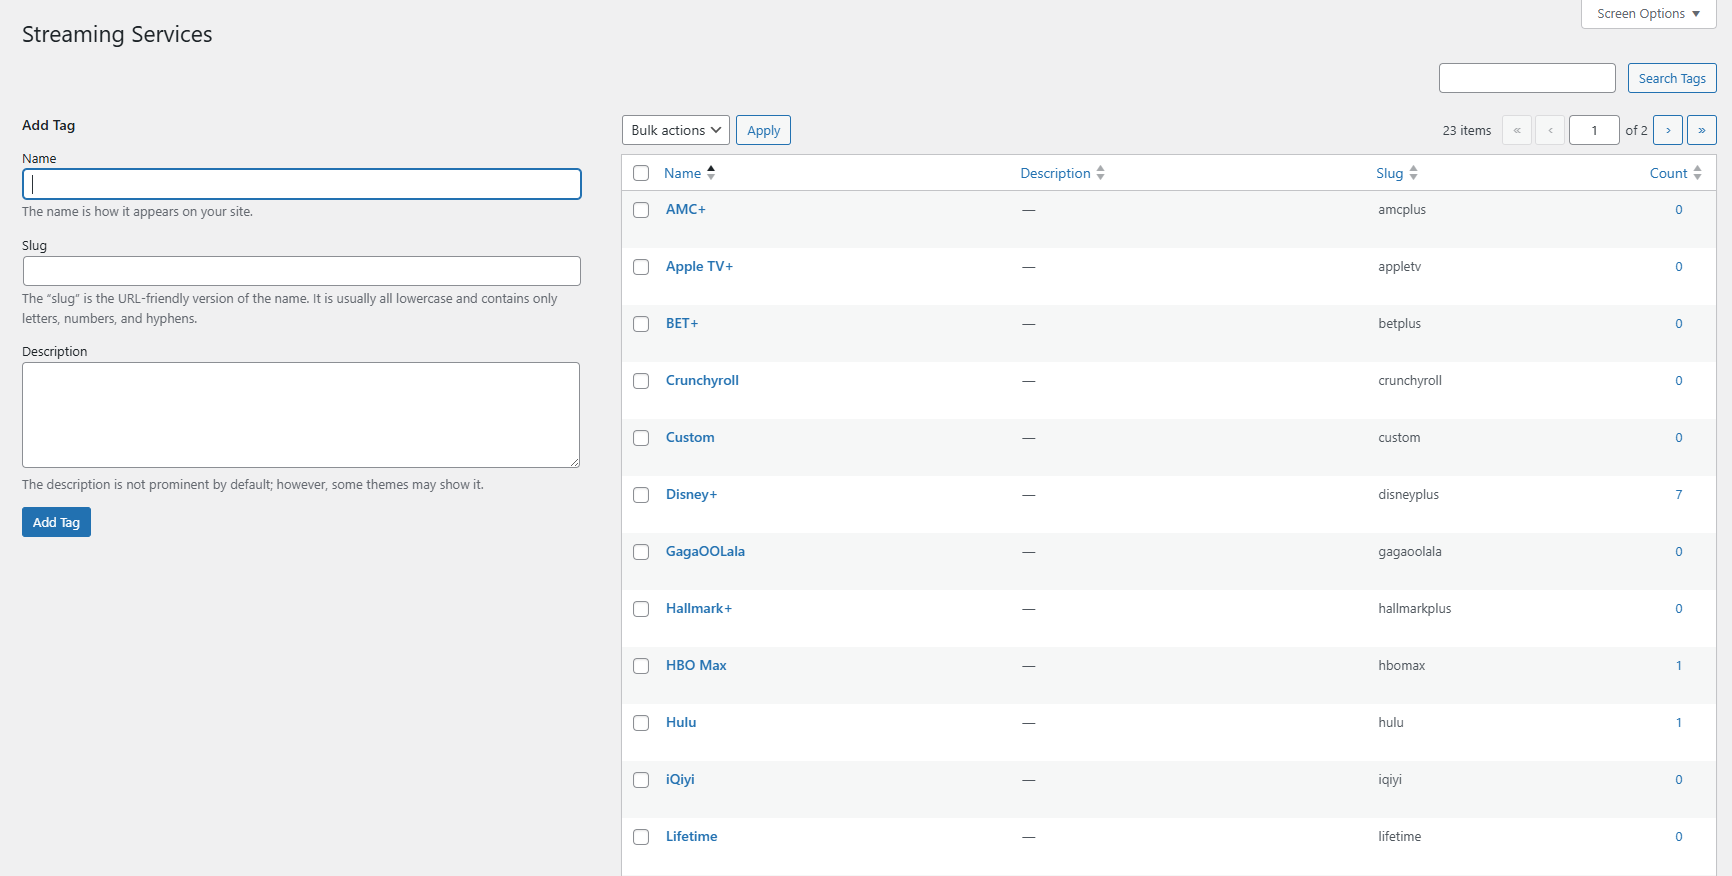Check the box next to Crunchyroll
1732x876 pixels.
(x=641, y=381)
